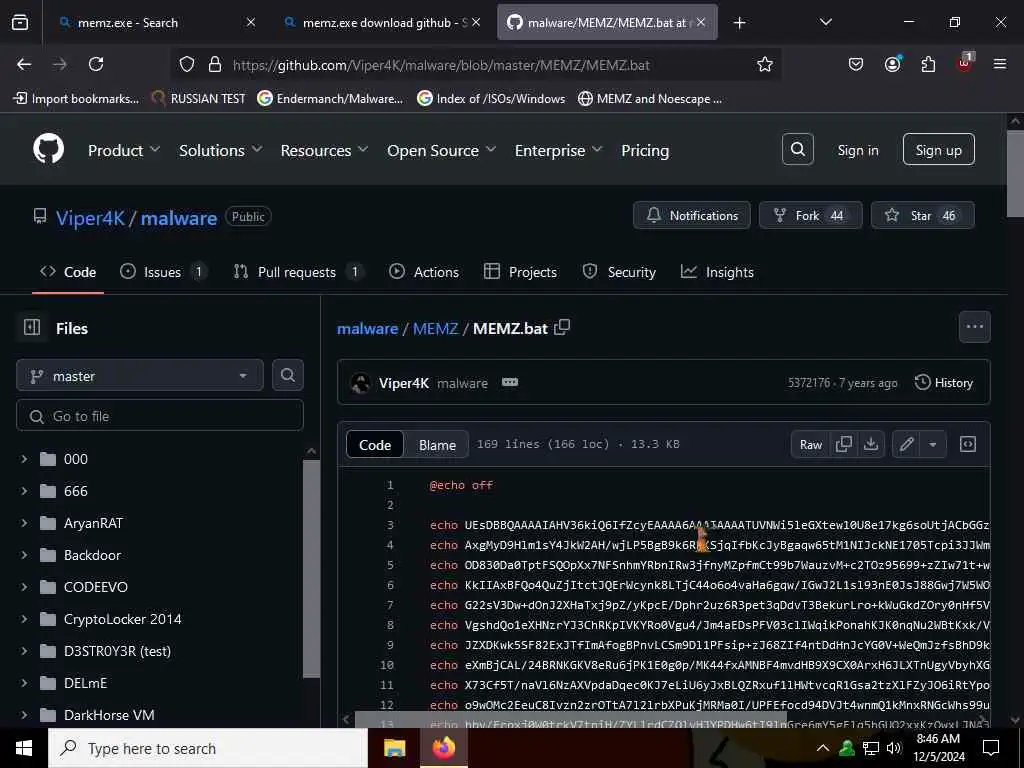The height and width of the screenshot is (768, 1024).
Task: List all tabs dropdown arrow
Action: (x=825, y=22)
